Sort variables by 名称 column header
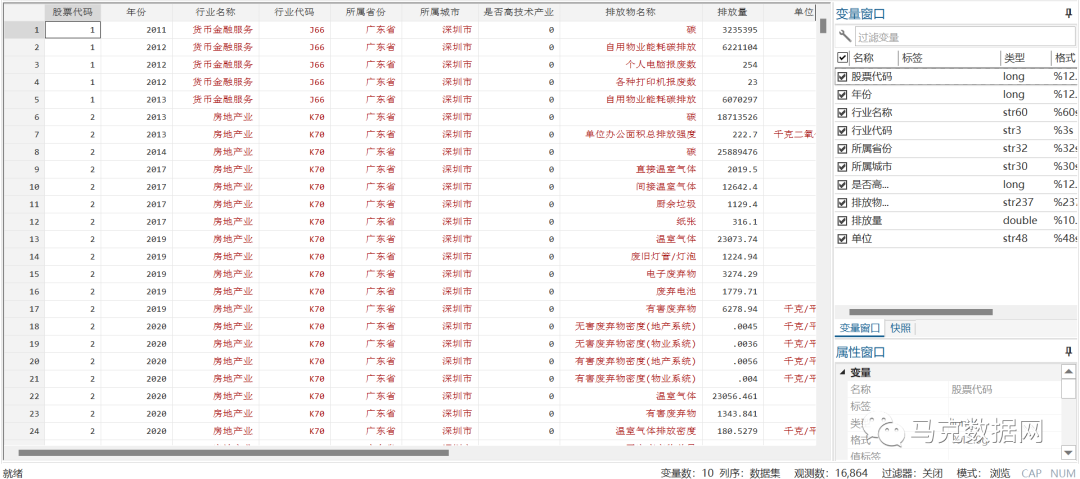This screenshot has width=1080, height=479. tap(874, 58)
